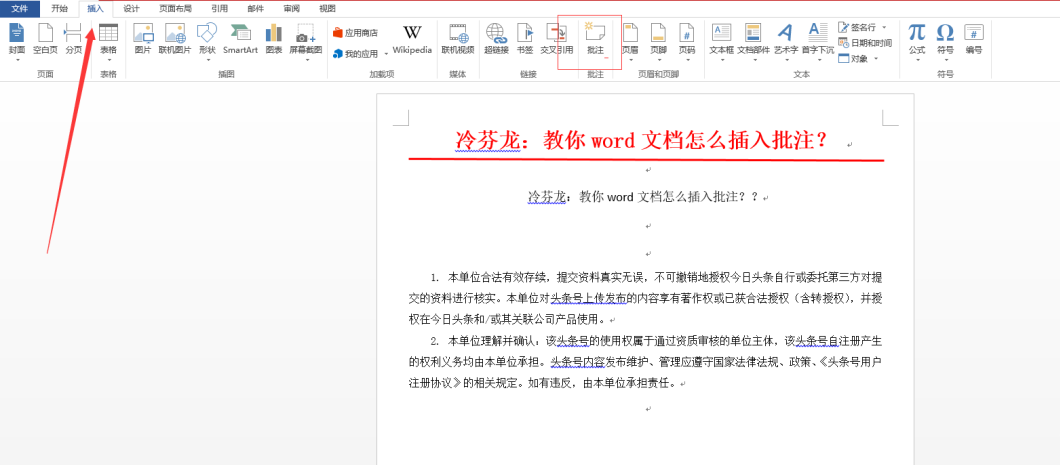
Task: Switch to the 开始 home tab
Action: point(59,9)
